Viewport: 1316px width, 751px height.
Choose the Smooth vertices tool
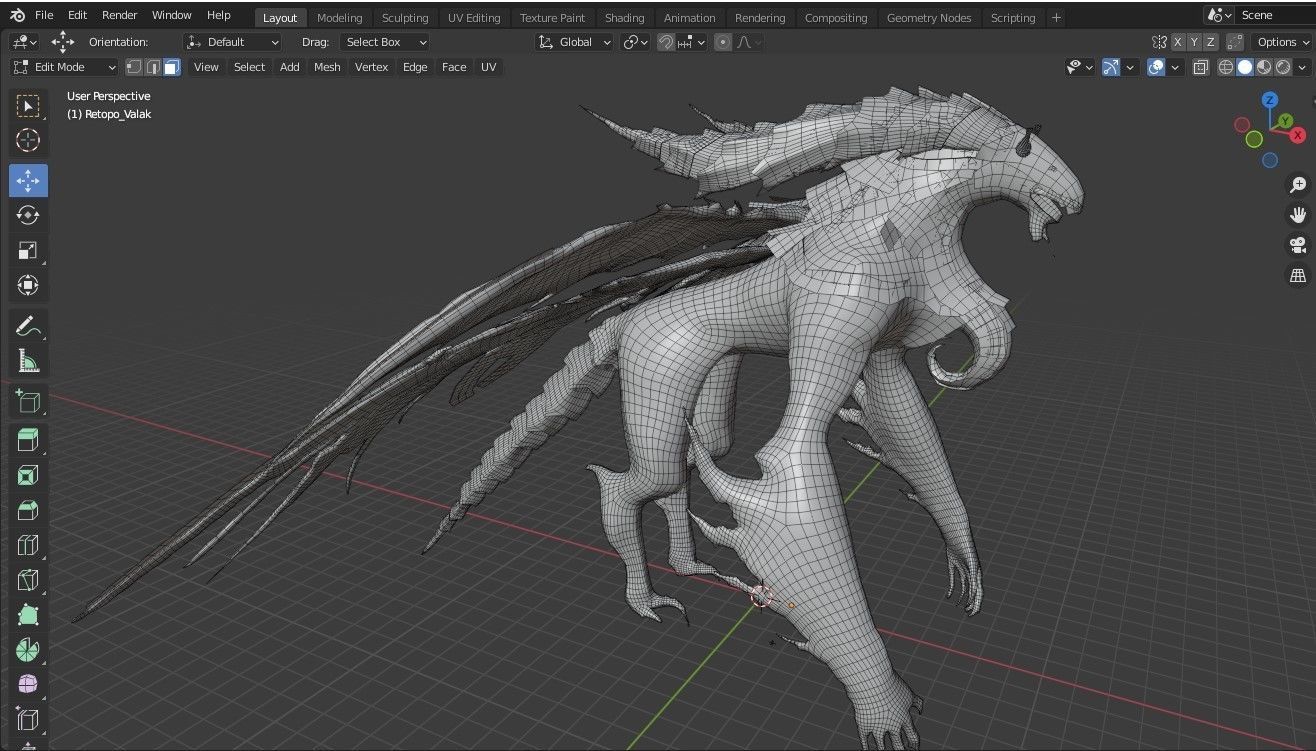coord(28,685)
